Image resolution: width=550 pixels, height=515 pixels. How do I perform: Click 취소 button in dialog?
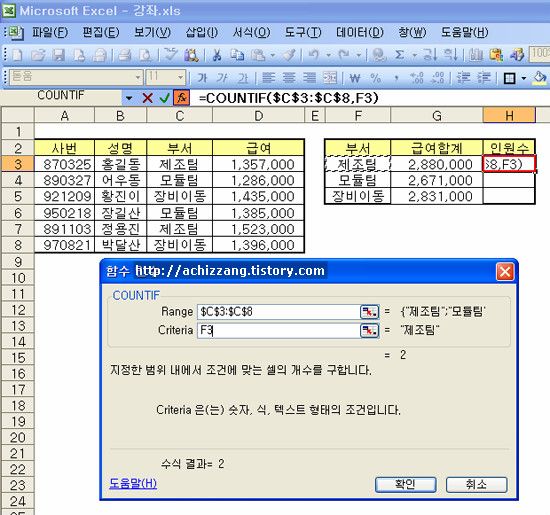(x=476, y=484)
